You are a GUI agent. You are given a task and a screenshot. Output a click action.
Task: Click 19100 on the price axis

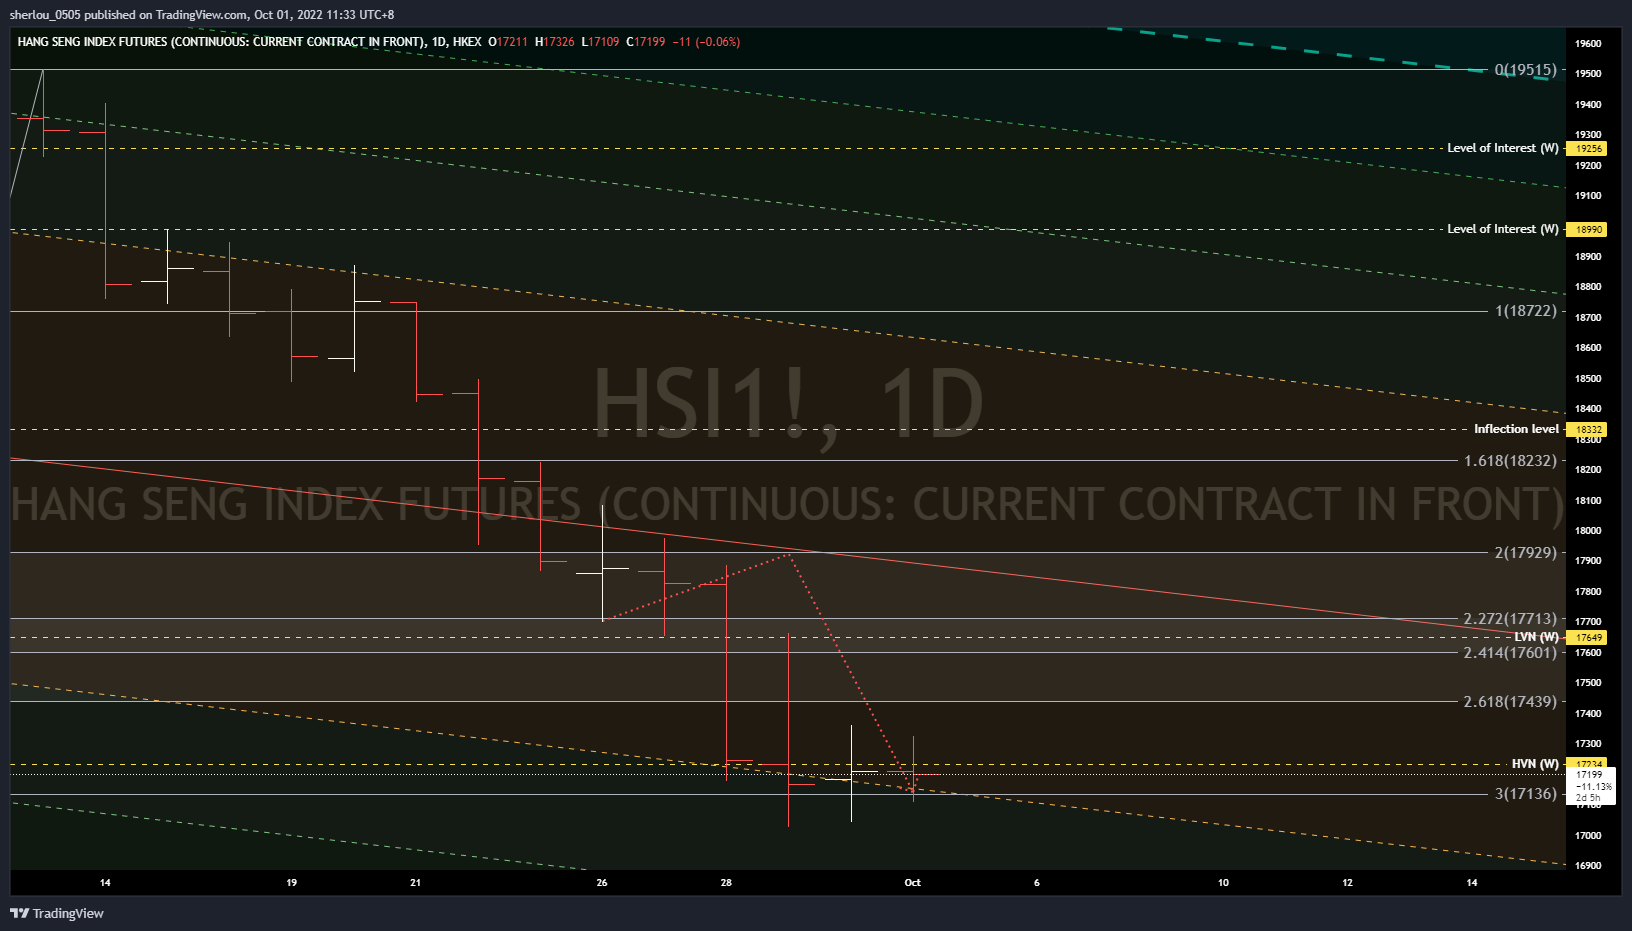[1588, 196]
